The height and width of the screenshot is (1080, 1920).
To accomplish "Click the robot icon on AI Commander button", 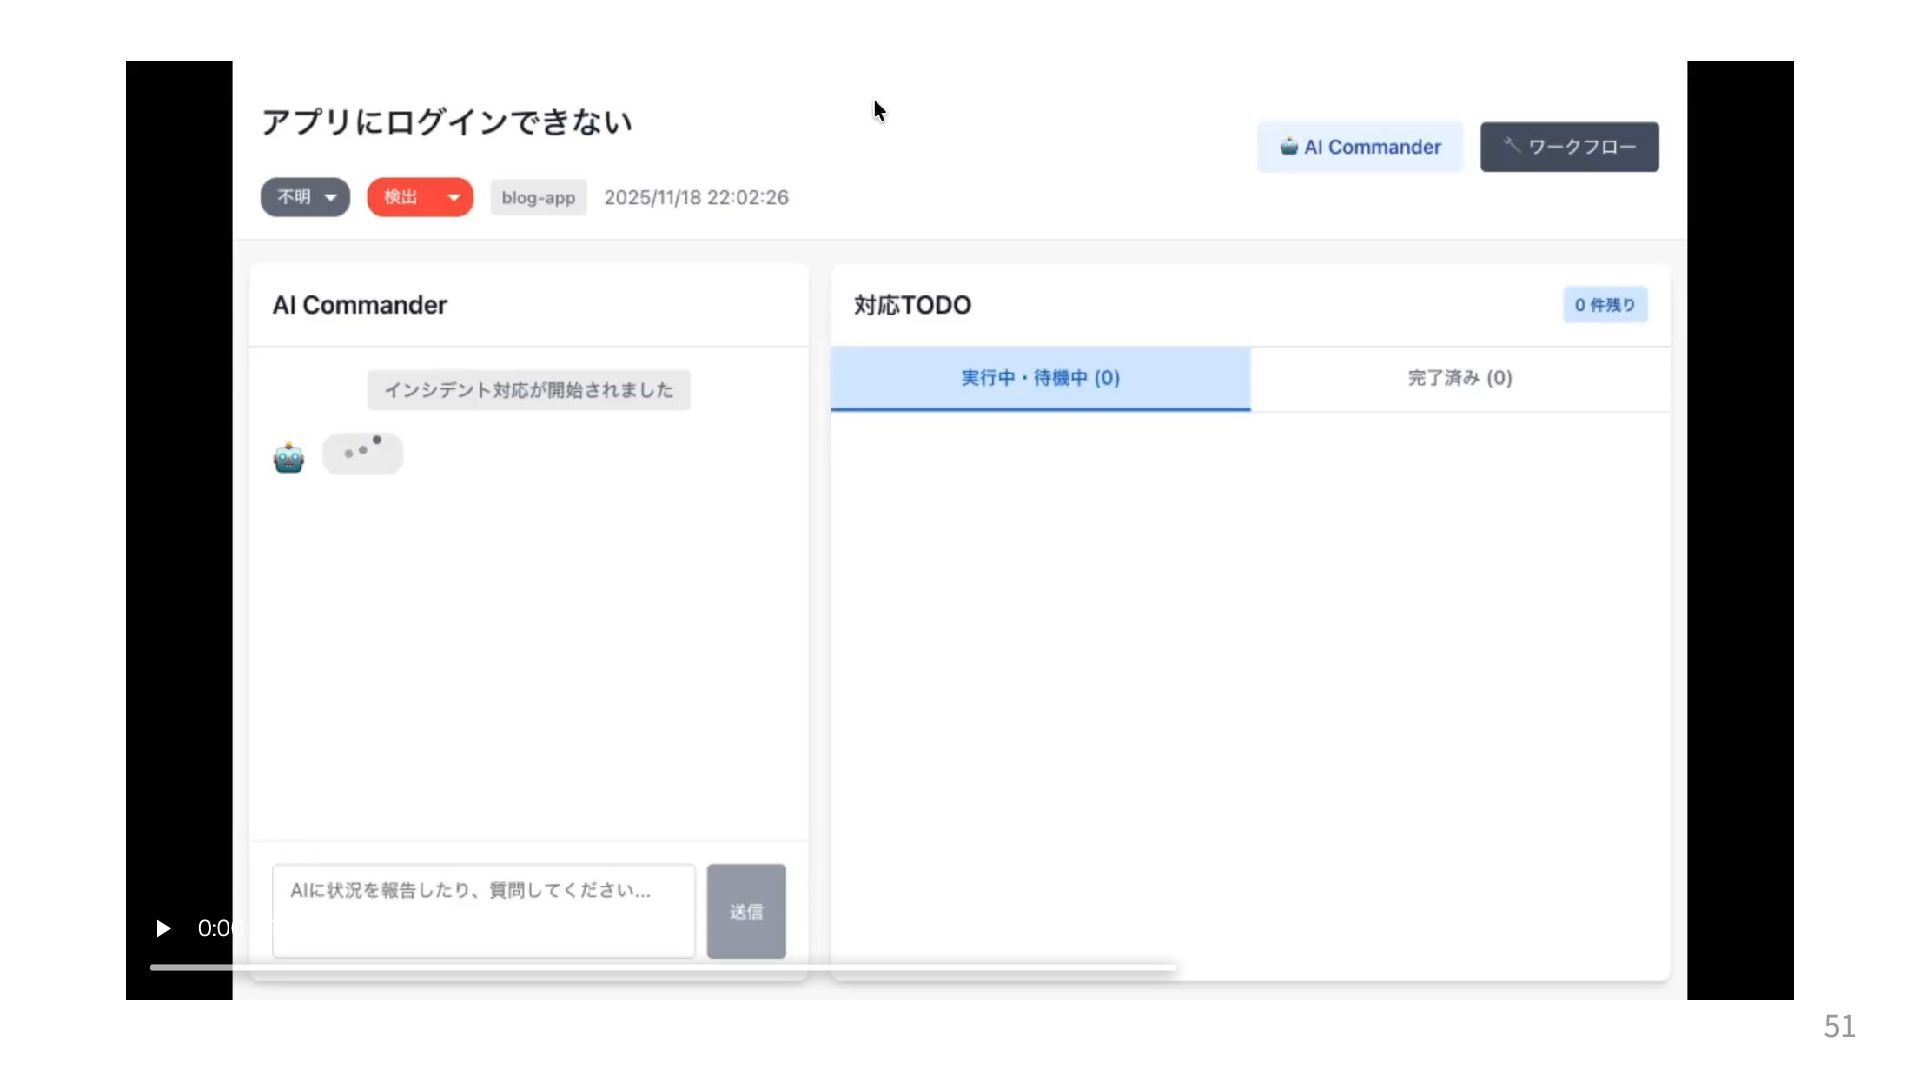I will point(1289,146).
